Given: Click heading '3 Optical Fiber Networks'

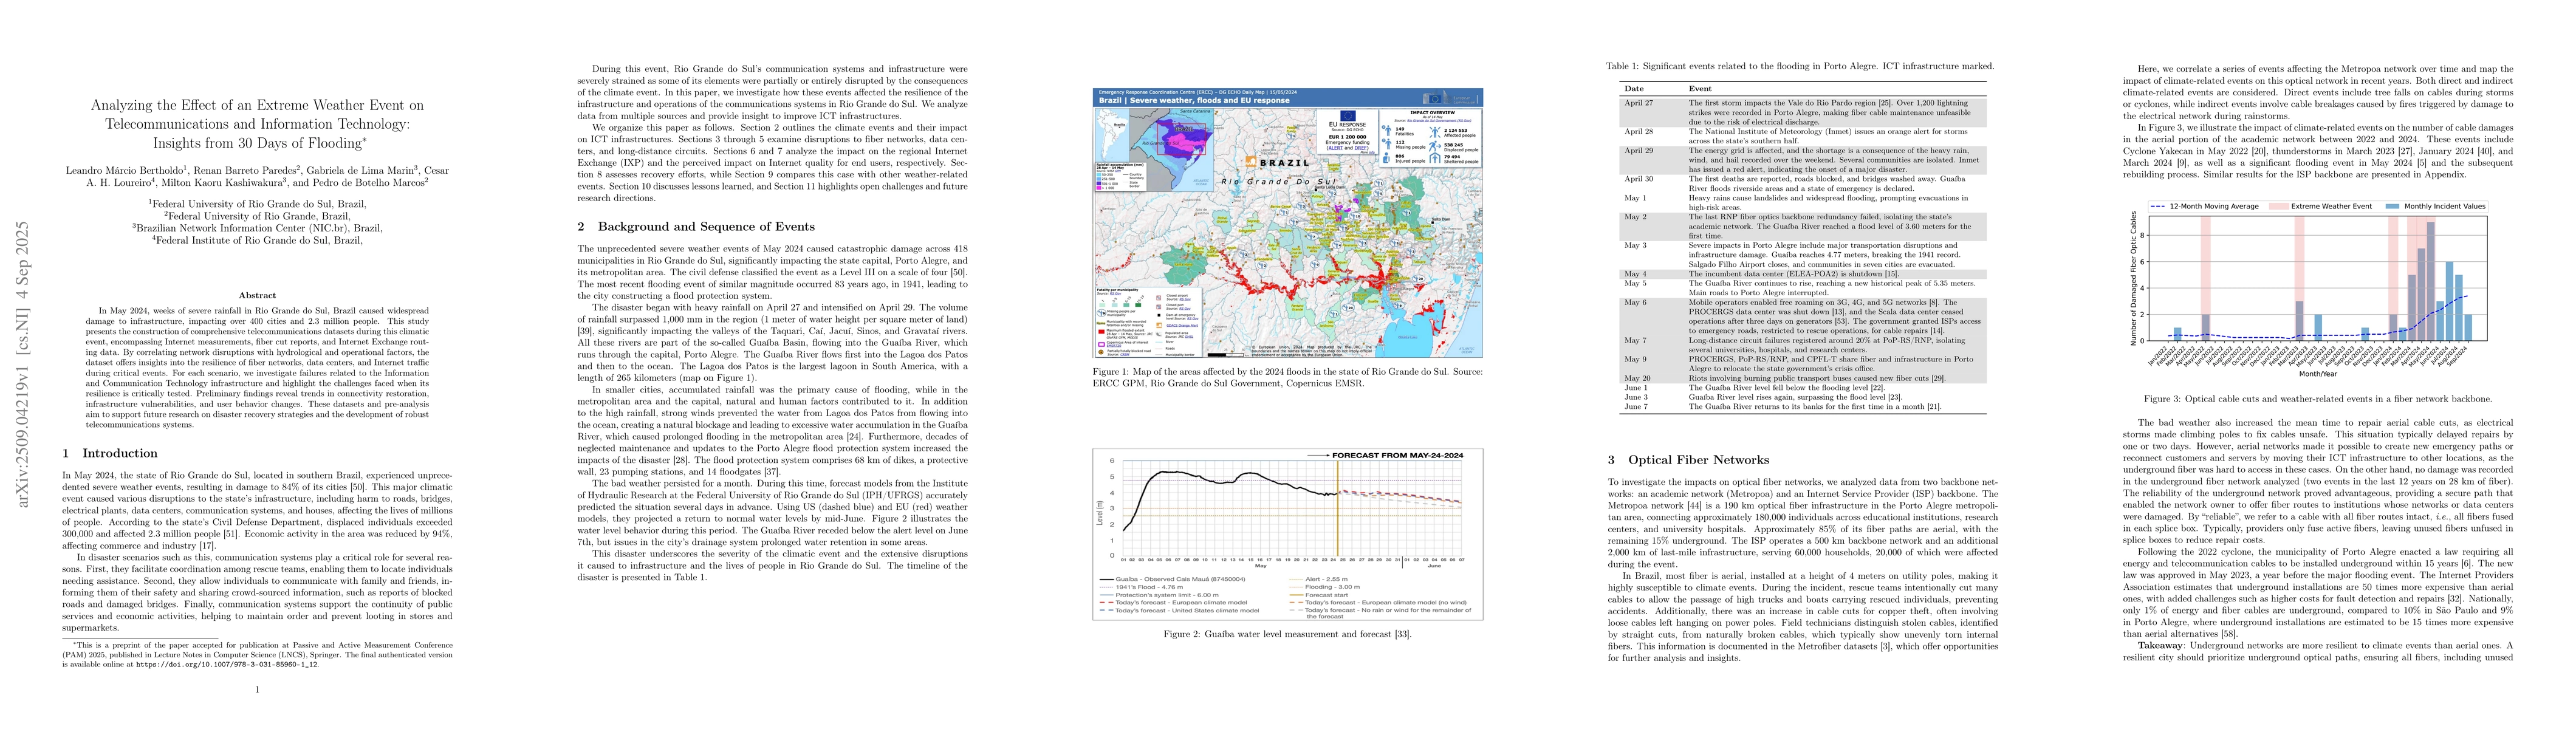Looking at the screenshot, I should pyautogui.click(x=1688, y=460).
